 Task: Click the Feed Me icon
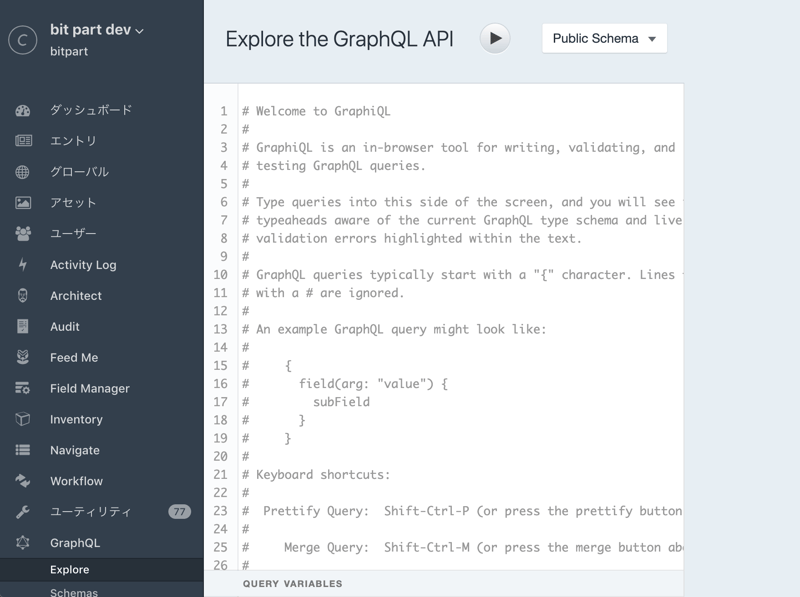point(23,357)
